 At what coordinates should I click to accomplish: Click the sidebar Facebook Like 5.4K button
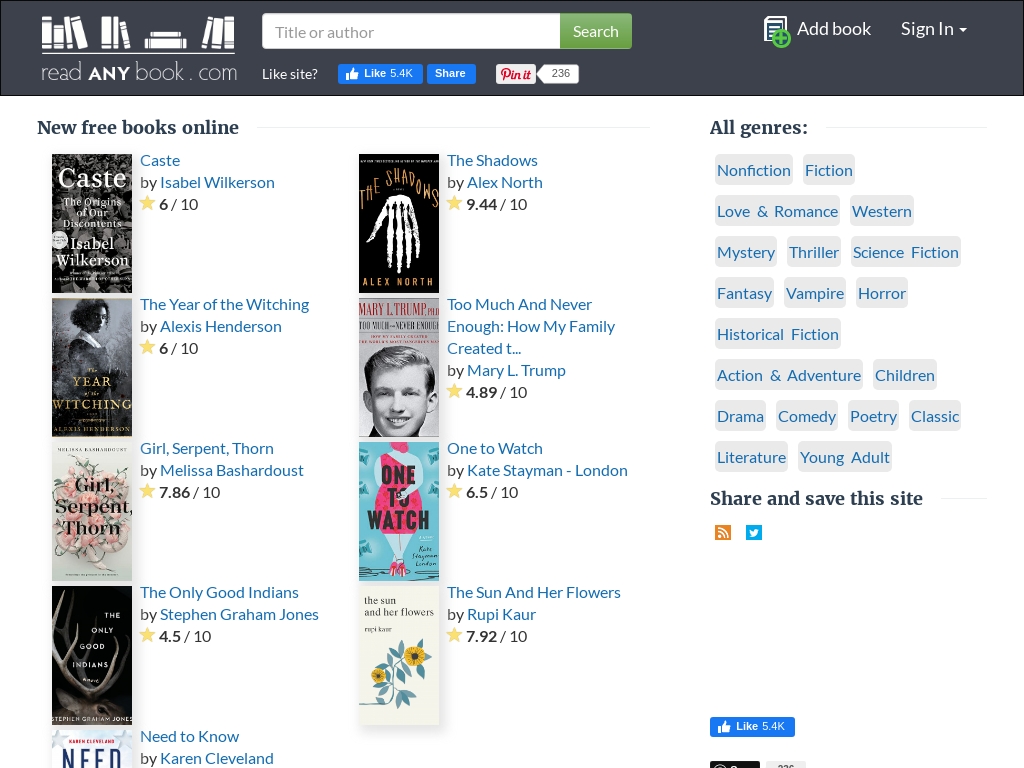(x=752, y=726)
